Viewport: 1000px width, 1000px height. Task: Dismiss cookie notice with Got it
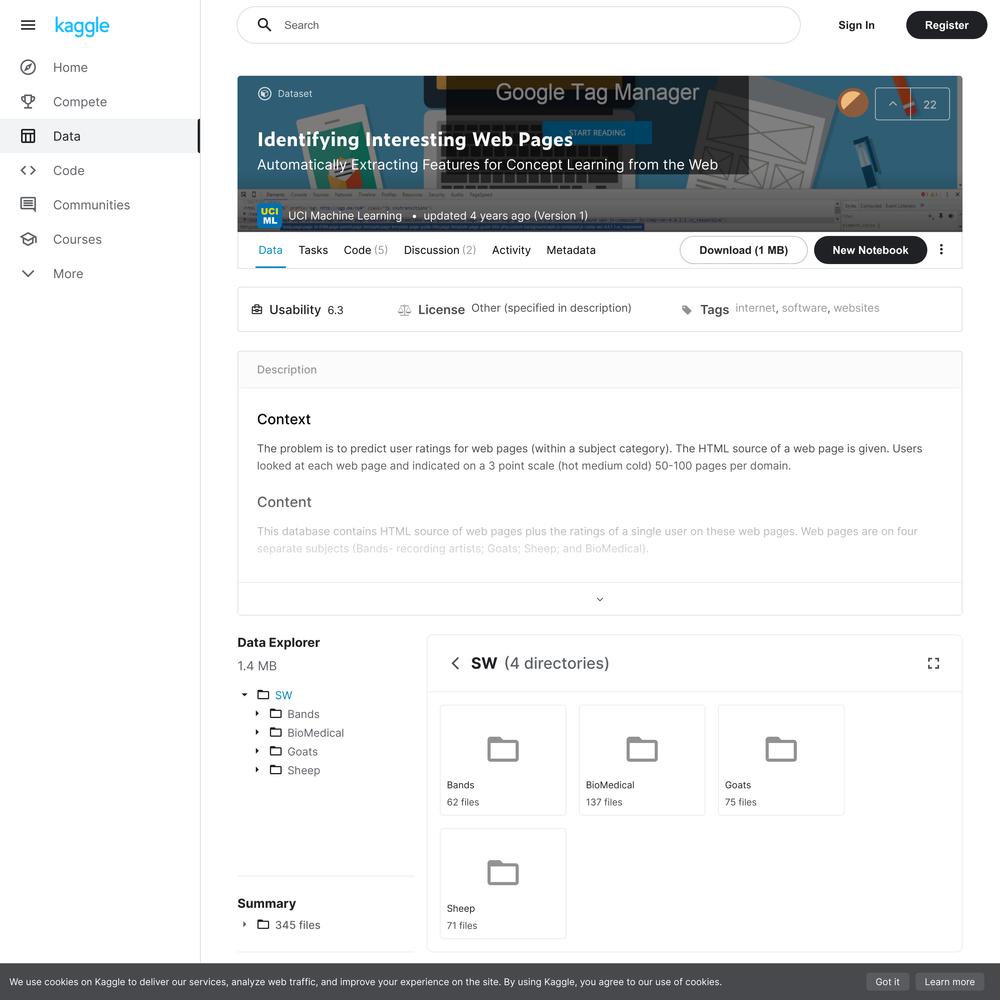[887, 982]
